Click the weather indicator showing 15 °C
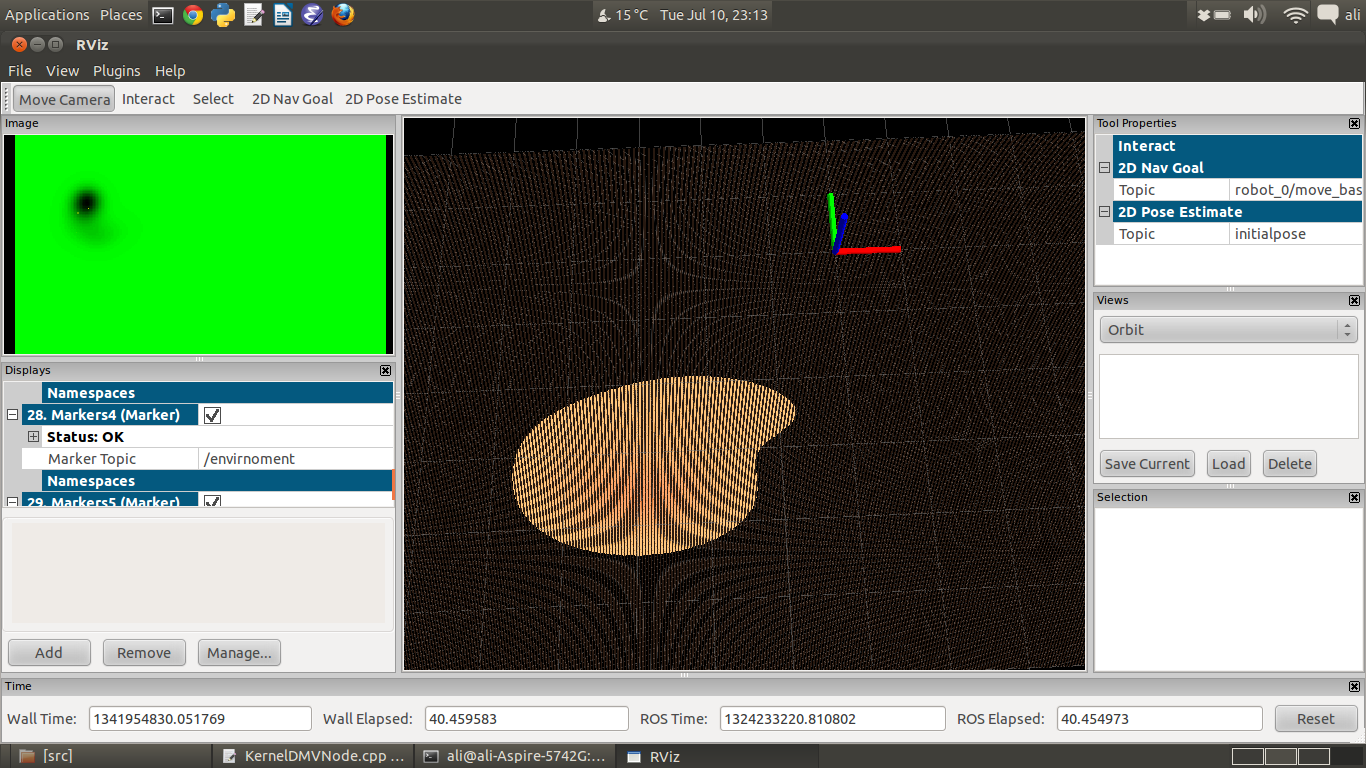 coord(622,15)
